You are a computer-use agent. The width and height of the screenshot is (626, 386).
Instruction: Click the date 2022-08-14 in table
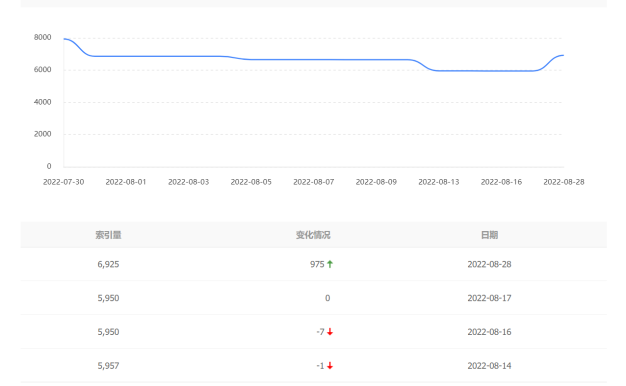click(x=489, y=366)
